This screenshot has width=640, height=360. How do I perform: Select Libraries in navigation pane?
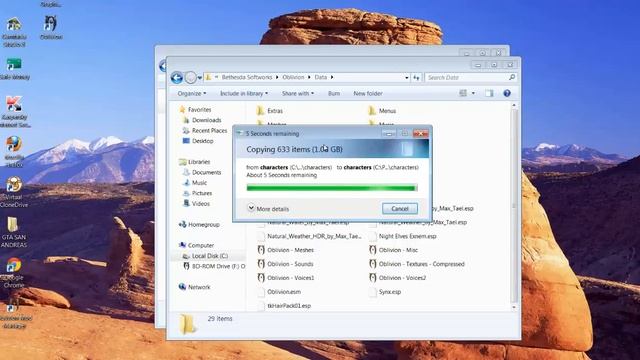195,162
